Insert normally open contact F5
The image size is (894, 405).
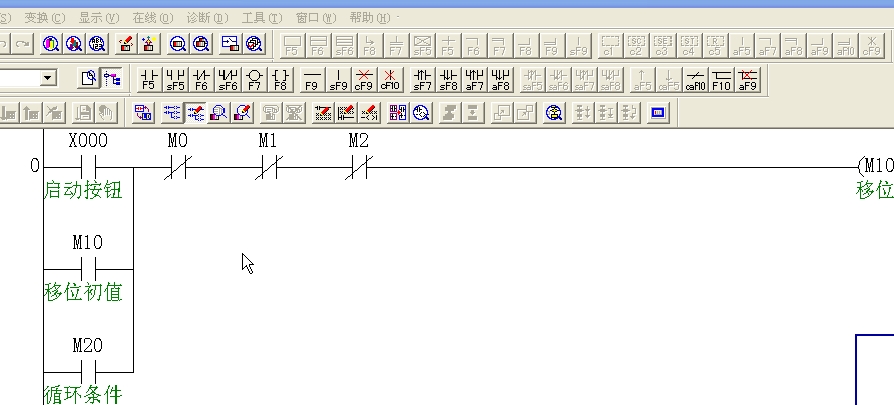click(x=148, y=79)
